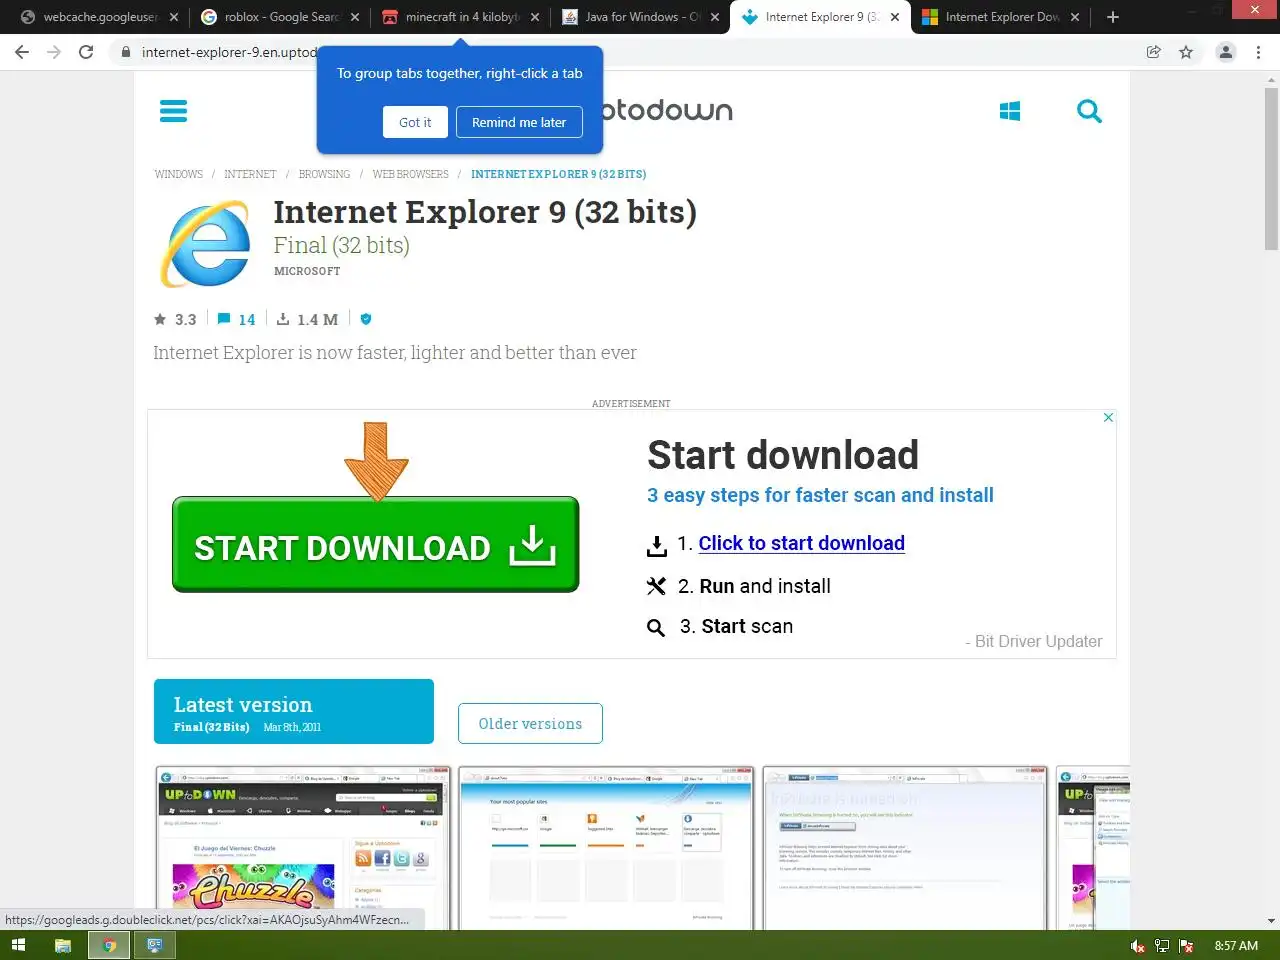The height and width of the screenshot is (960, 1280).
Task: Reload the page
Action: 86,52
